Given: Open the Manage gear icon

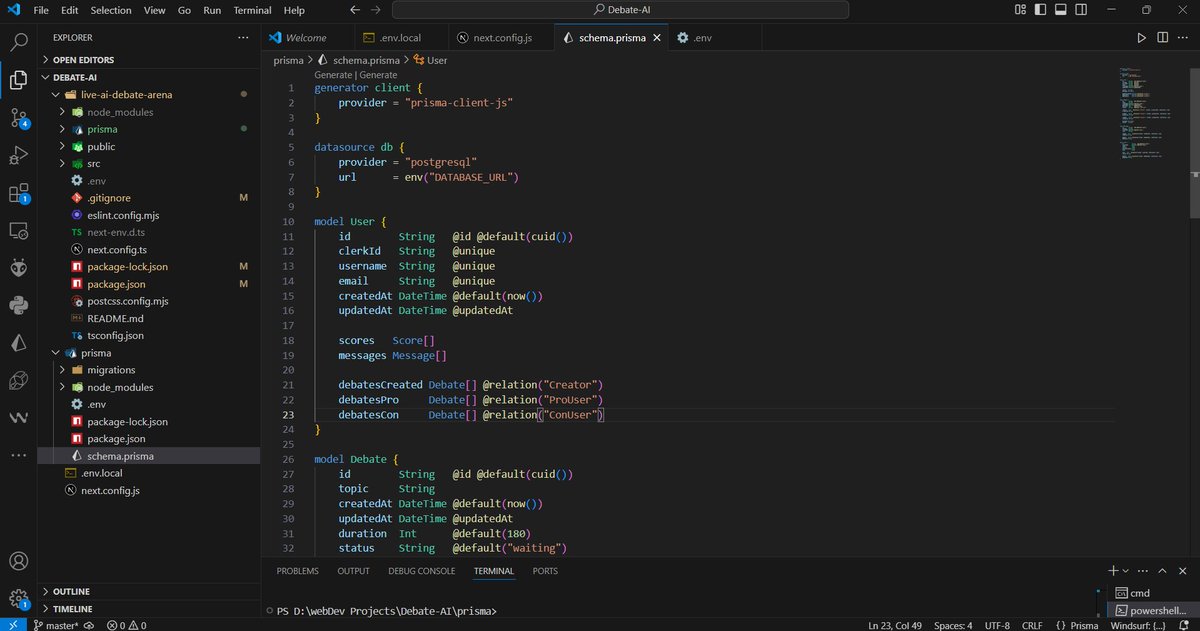Looking at the screenshot, I should point(18,599).
